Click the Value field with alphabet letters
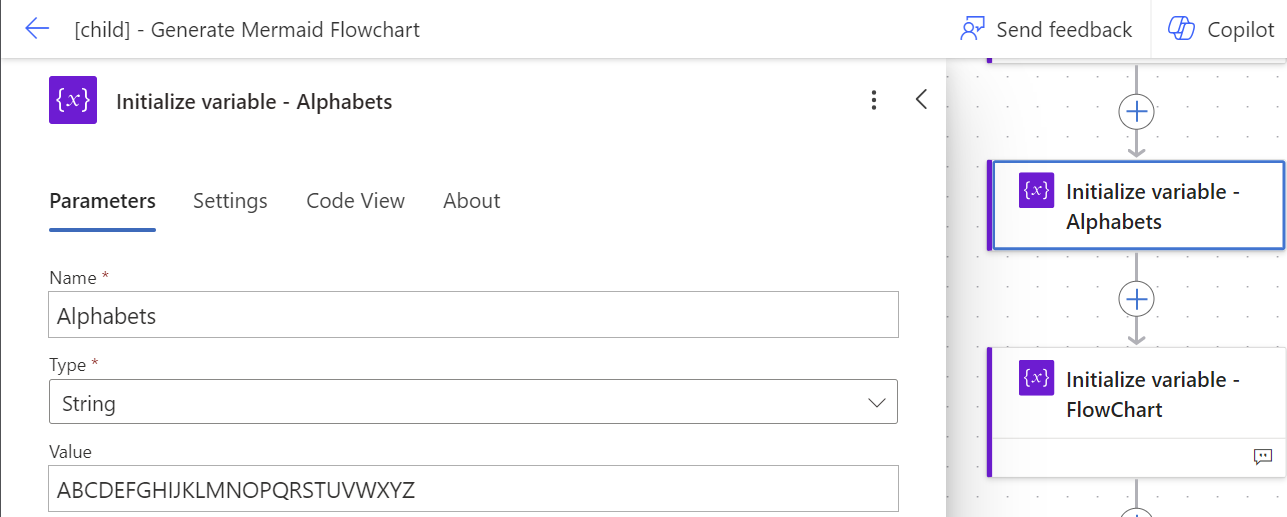1287x517 pixels. click(472, 490)
